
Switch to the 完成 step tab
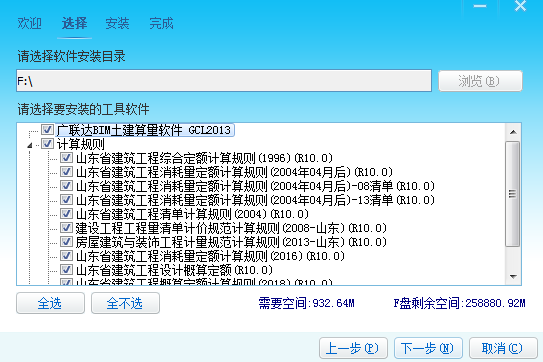161,24
